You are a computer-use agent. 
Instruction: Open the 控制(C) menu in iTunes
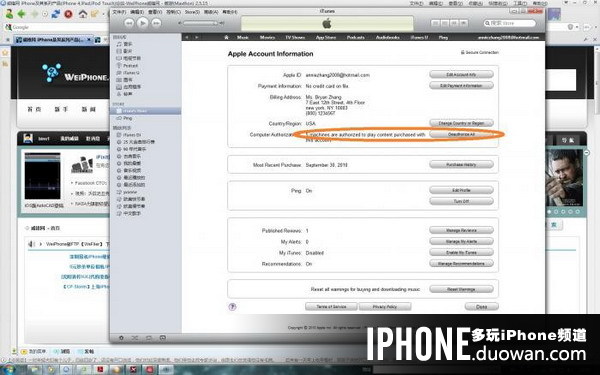(x=173, y=12)
